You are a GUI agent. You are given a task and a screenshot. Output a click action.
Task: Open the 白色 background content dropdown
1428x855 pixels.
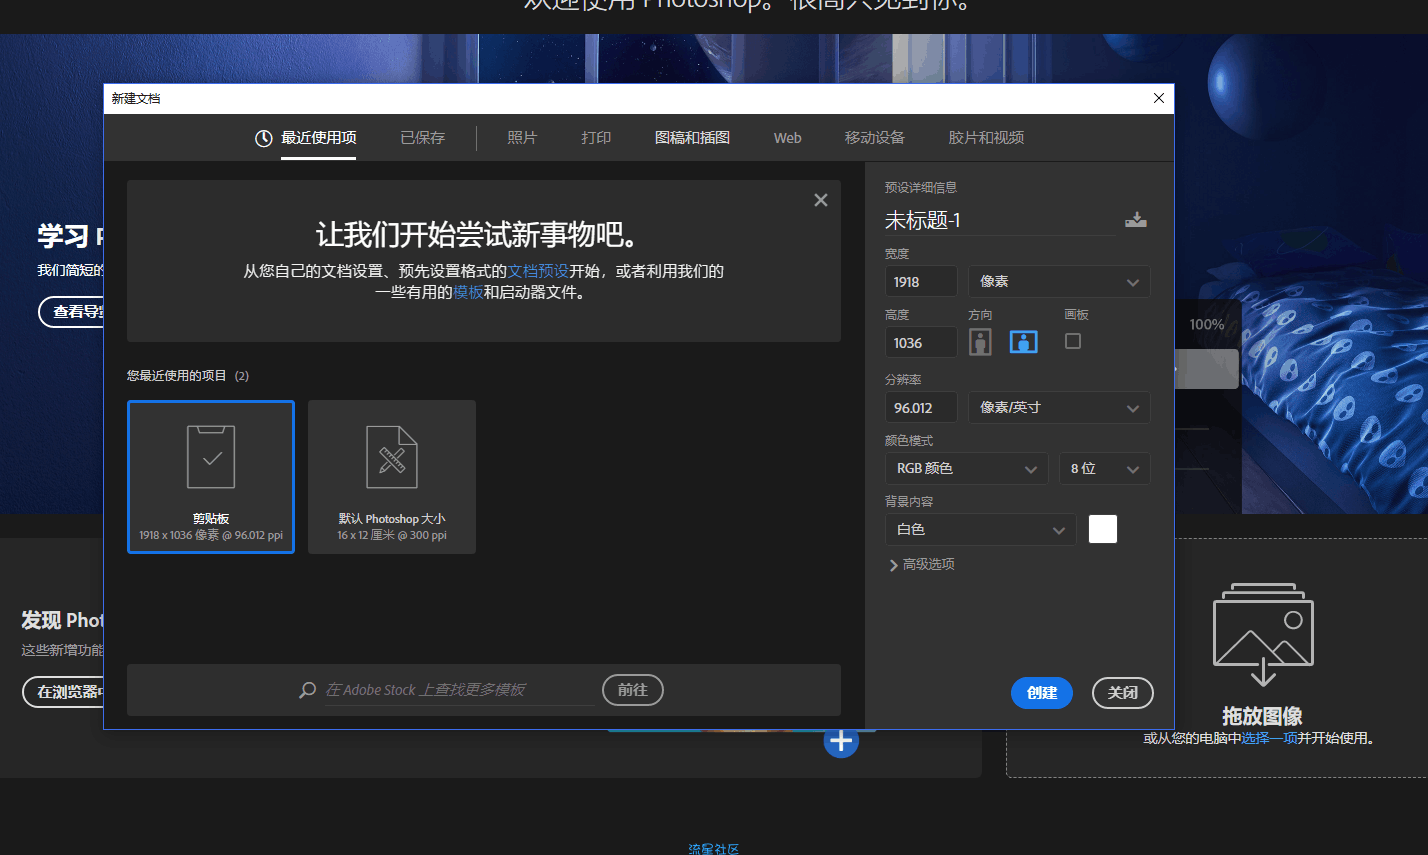[x=980, y=530]
